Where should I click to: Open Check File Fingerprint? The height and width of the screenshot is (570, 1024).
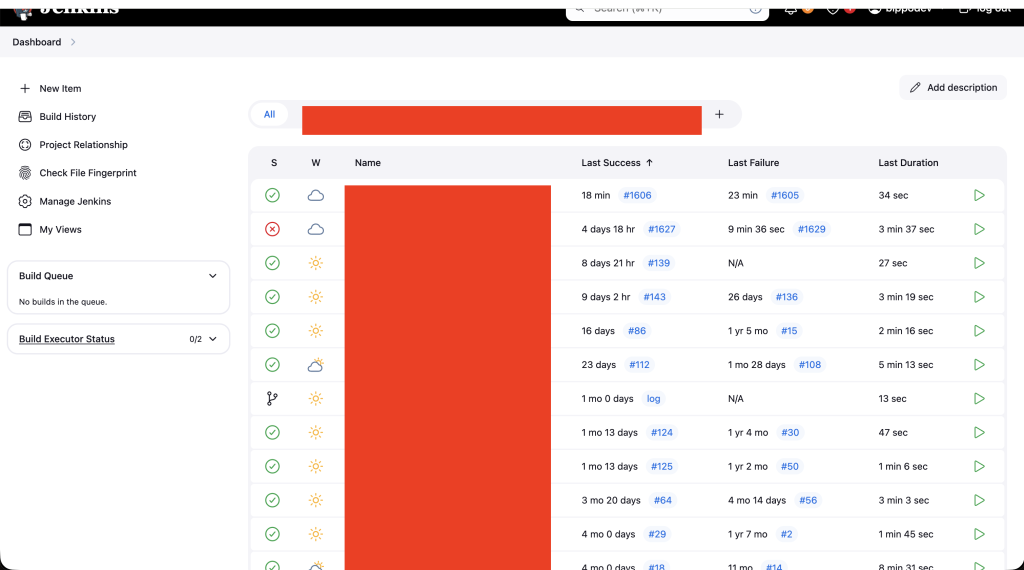coord(88,172)
